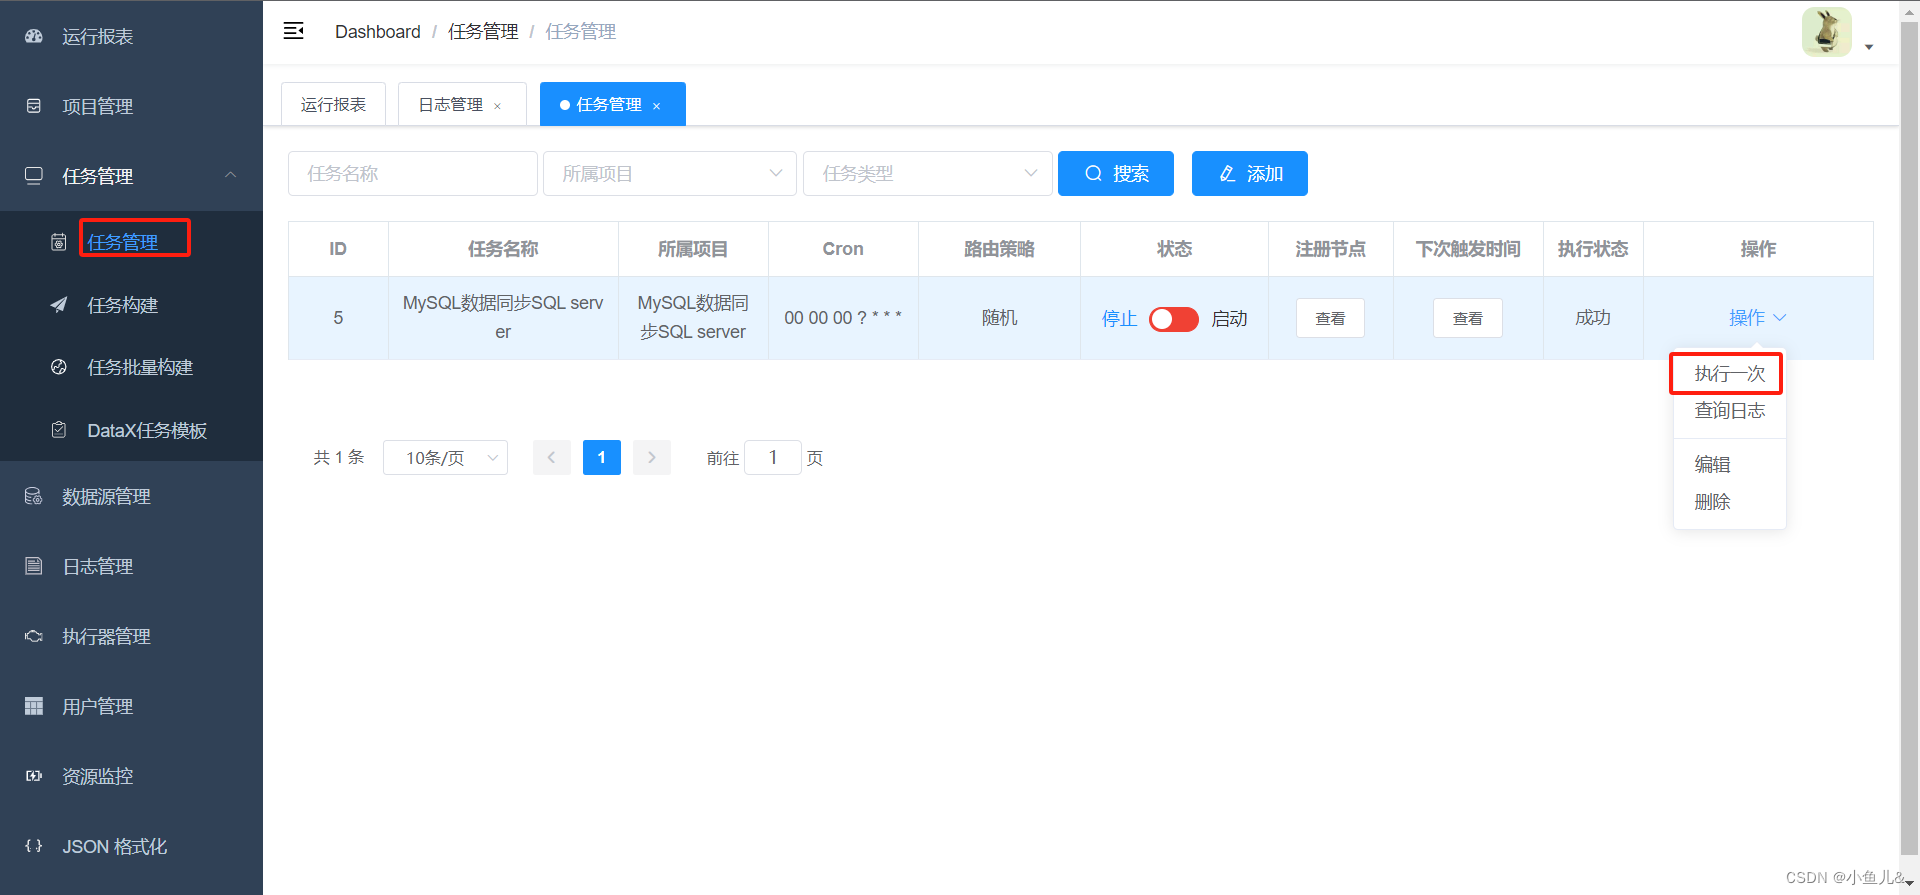This screenshot has height=895, width=1920.
Task: Click the 搜索 button
Action: tap(1116, 173)
